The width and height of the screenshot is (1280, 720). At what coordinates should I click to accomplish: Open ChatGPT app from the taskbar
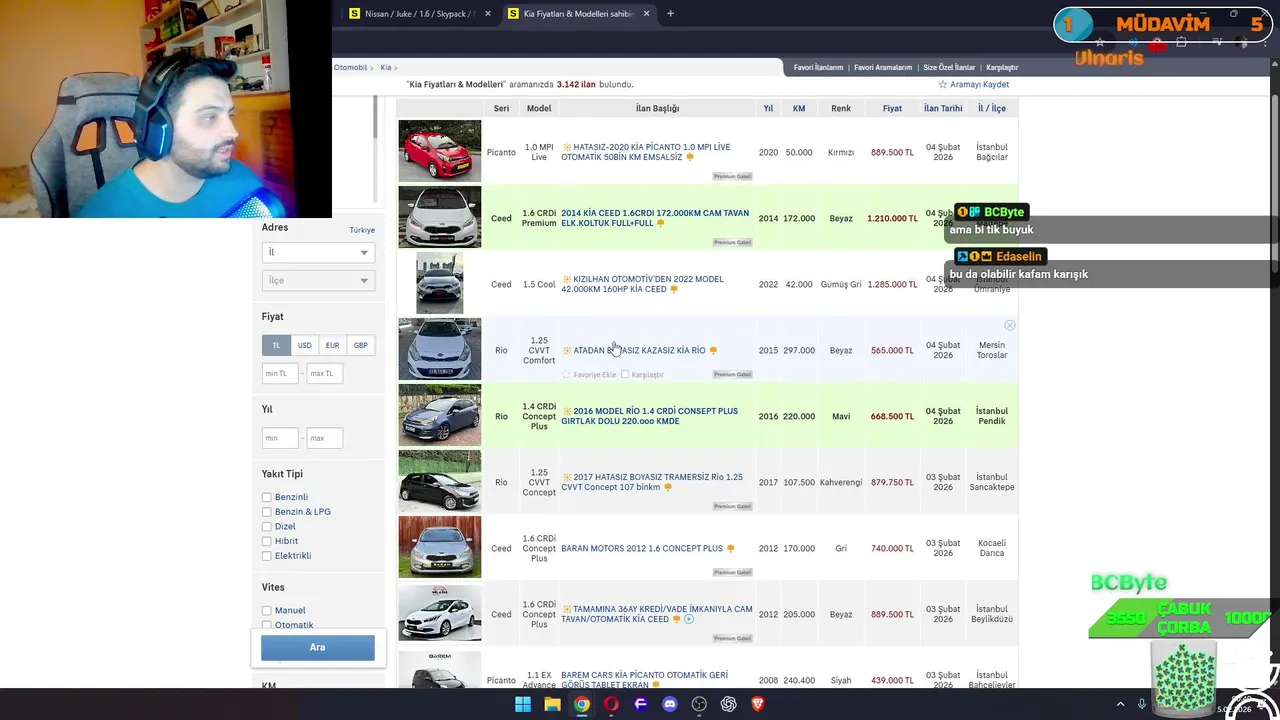(728, 704)
